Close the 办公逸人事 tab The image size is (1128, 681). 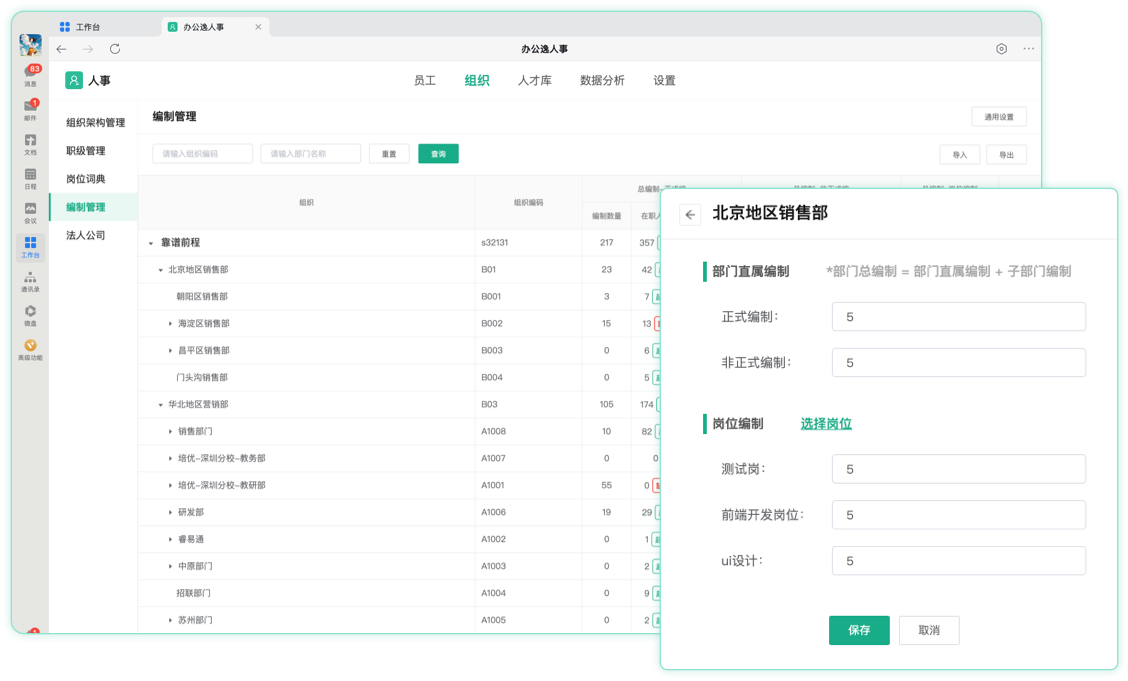(258, 27)
